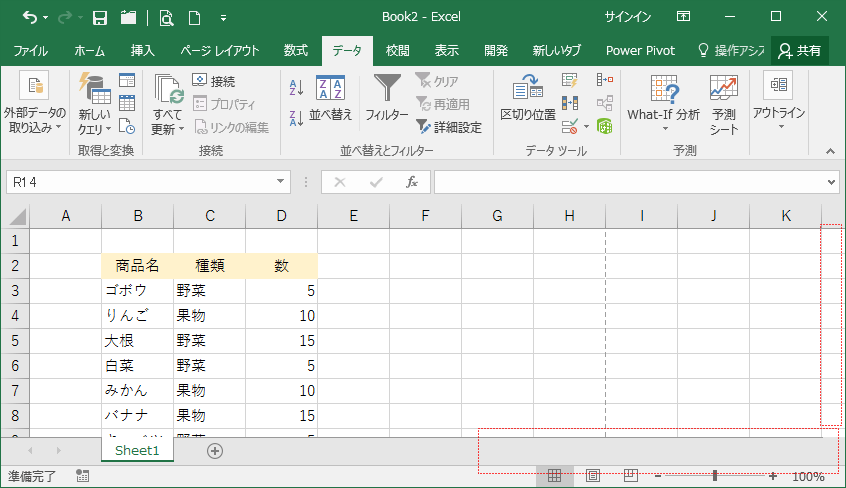Click the zoom slider in status bar
This screenshot has width=846, height=488.
[x=715, y=476]
